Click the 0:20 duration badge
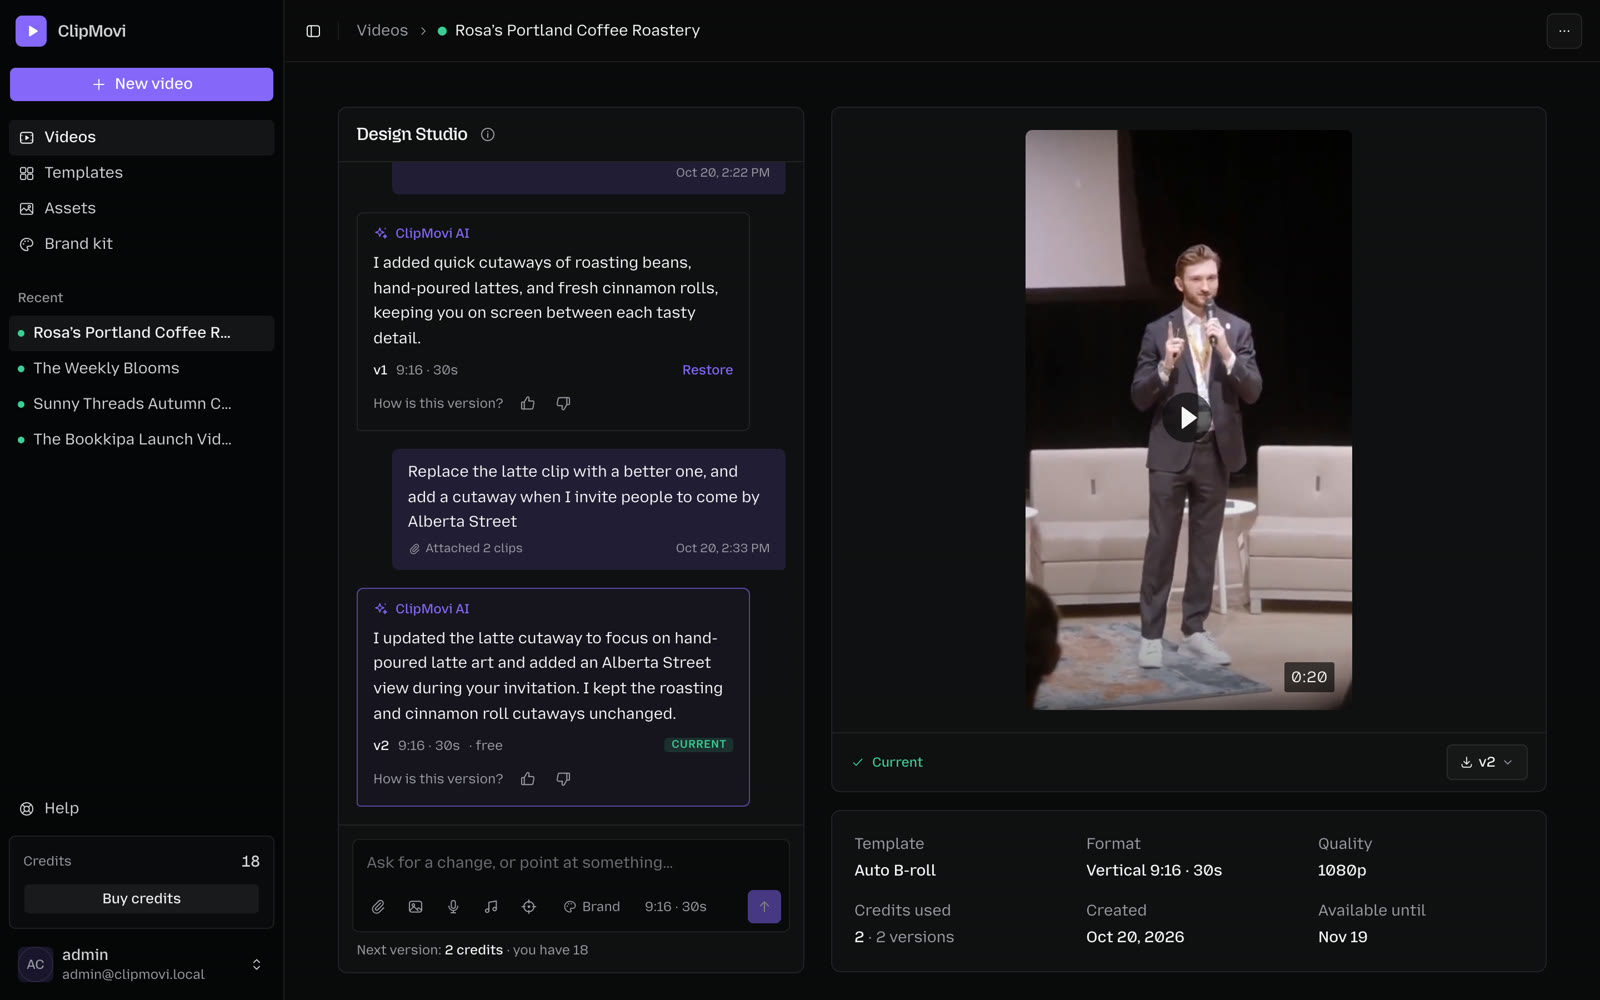Viewport: 1600px width, 1000px height. 1309,677
